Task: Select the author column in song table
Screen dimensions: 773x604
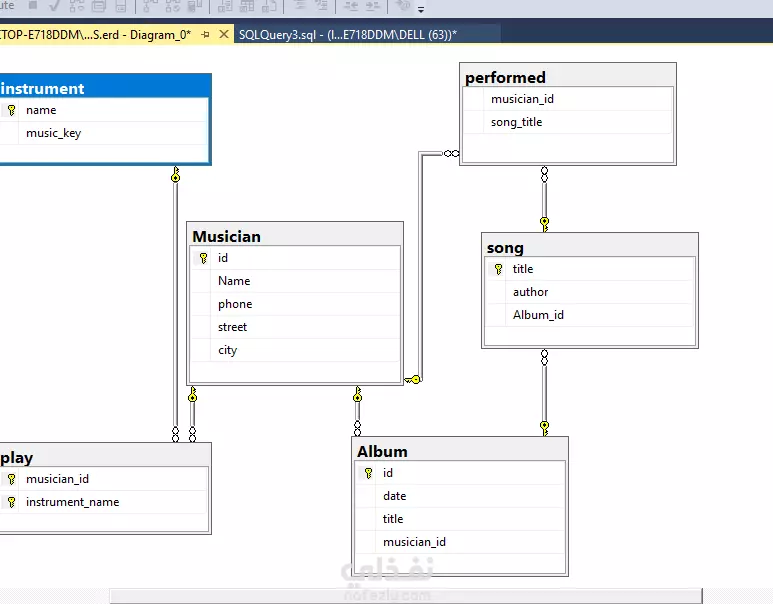Action: pyautogui.click(x=590, y=292)
